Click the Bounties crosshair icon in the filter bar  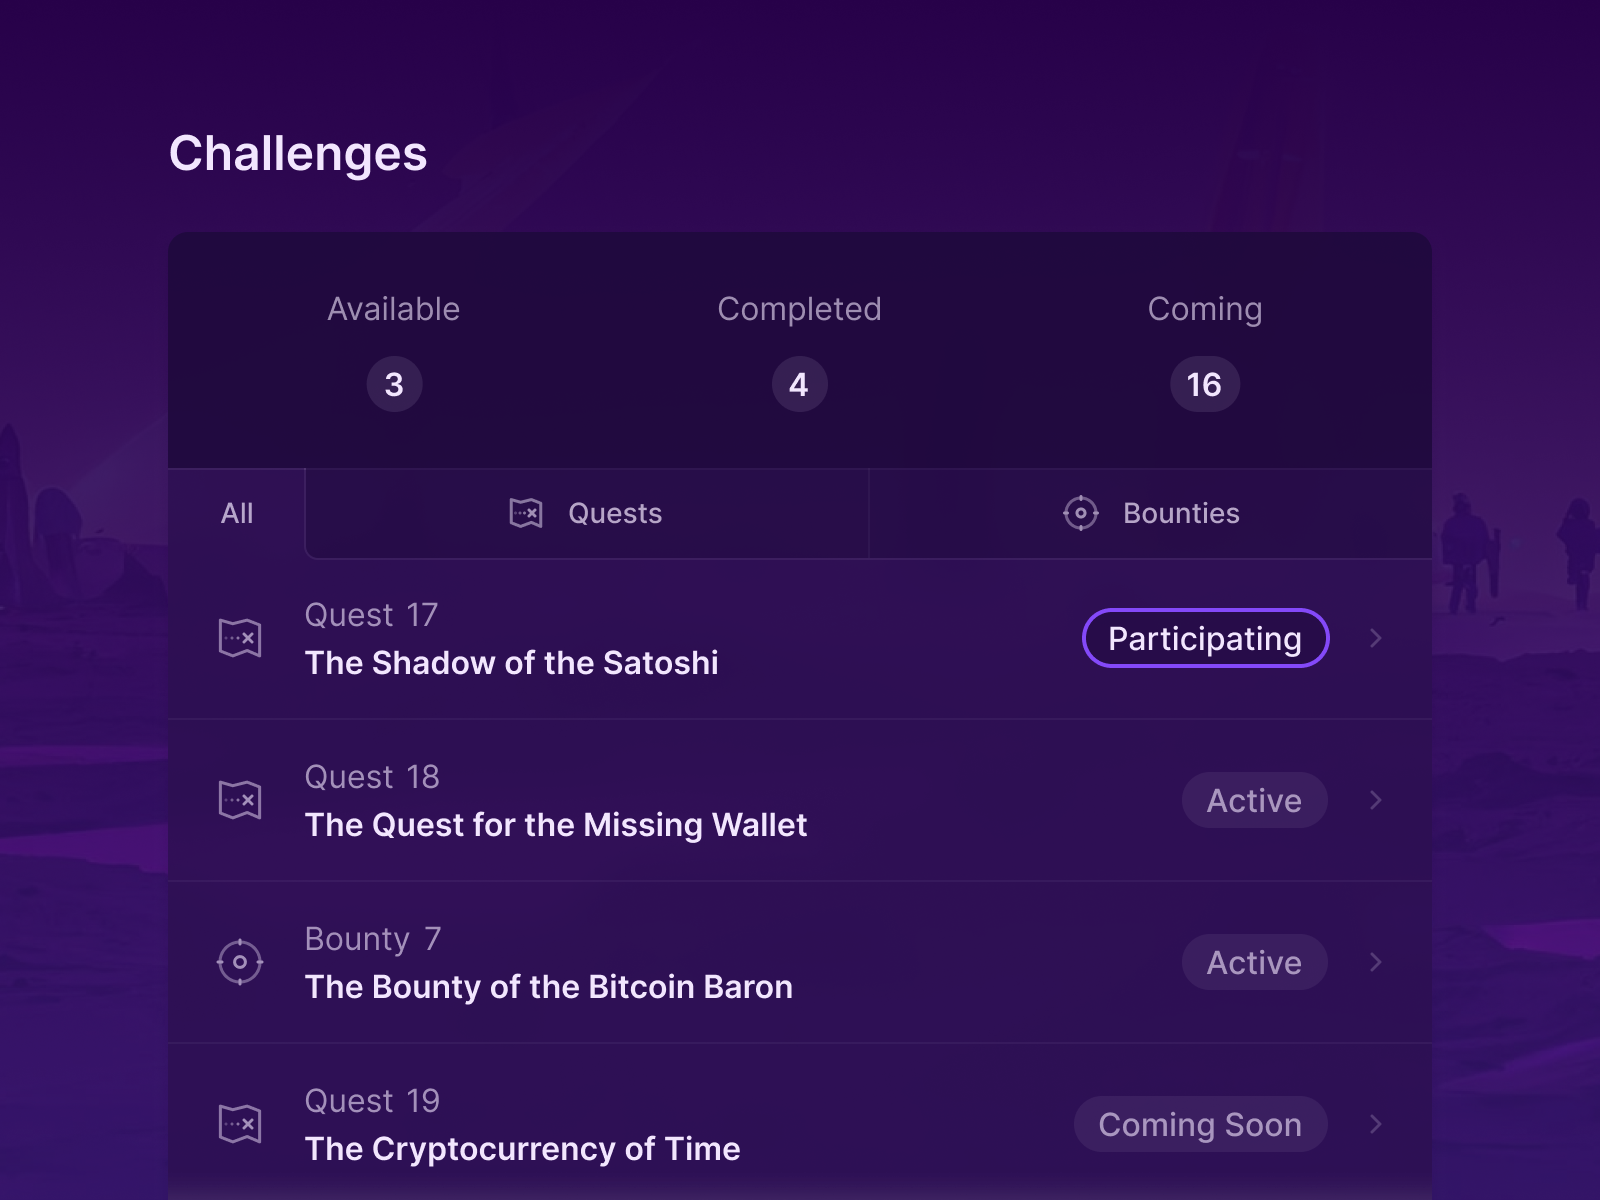click(1080, 513)
